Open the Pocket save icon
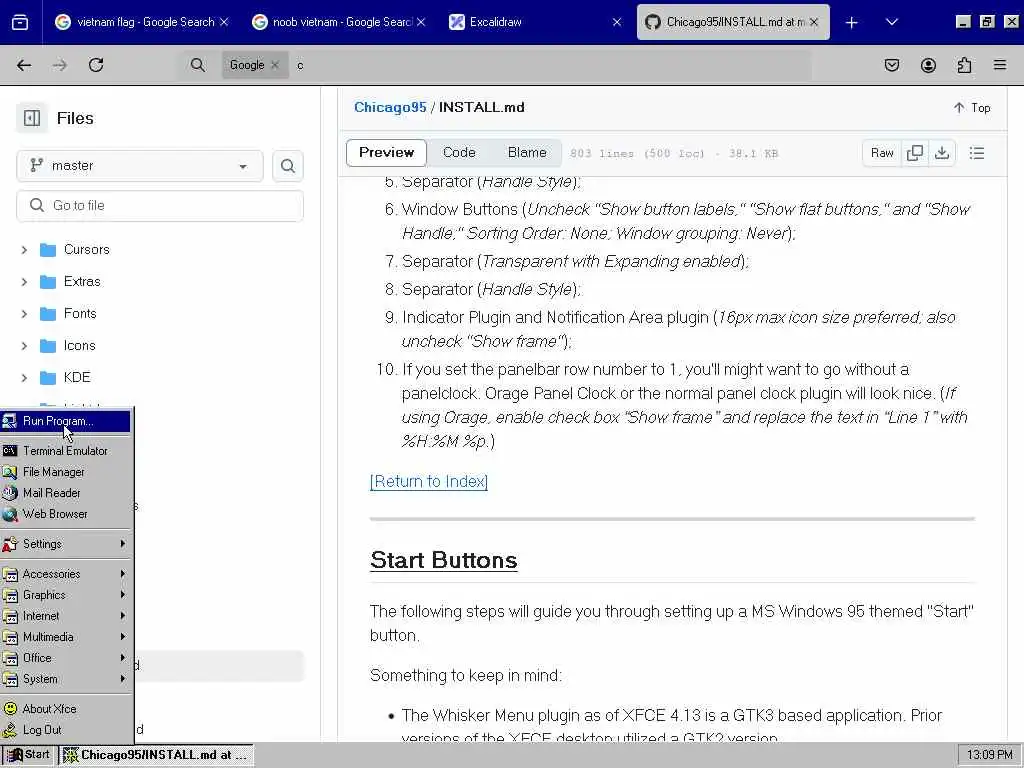 tap(892, 65)
